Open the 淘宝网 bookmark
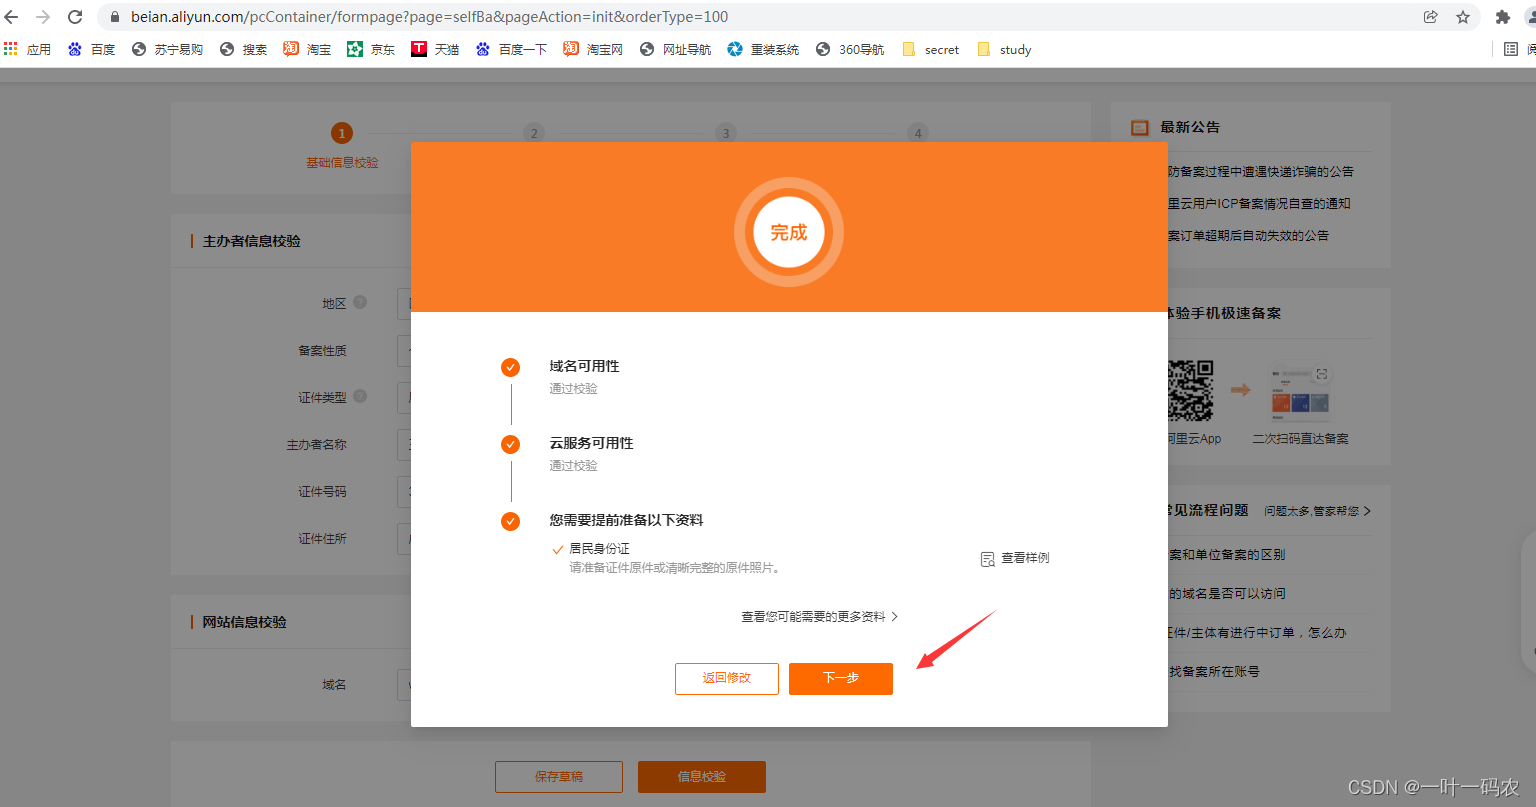The image size is (1536, 807). pos(593,49)
